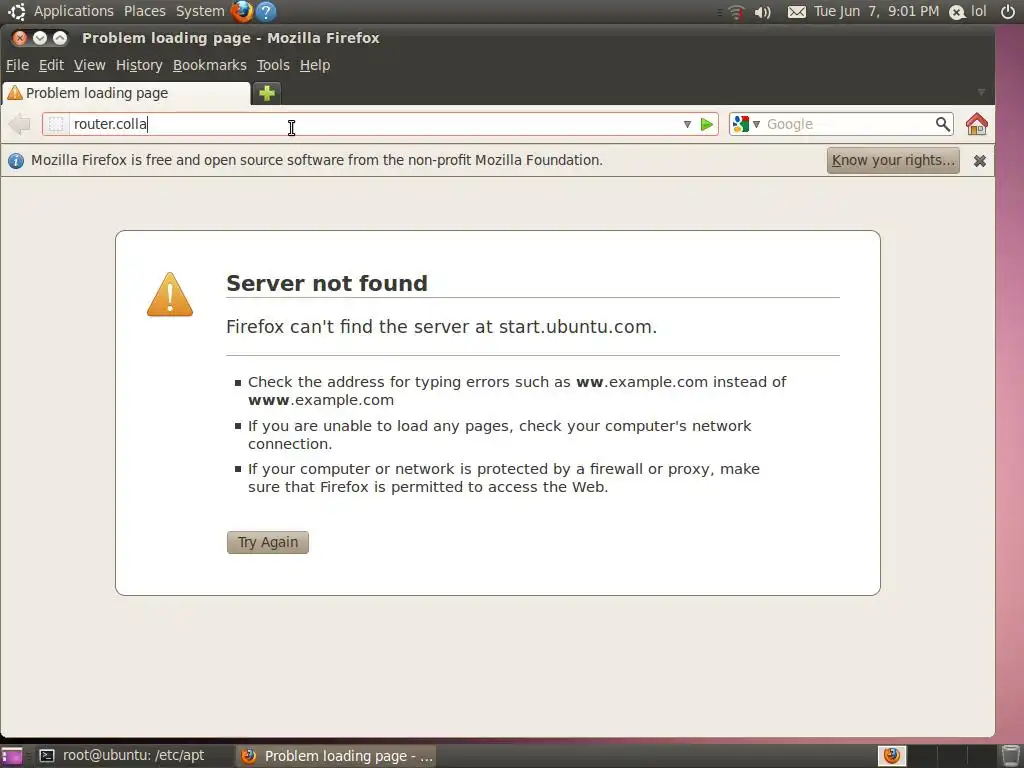Open the wireless network indicator
The height and width of the screenshot is (768, 1024).
735,12
